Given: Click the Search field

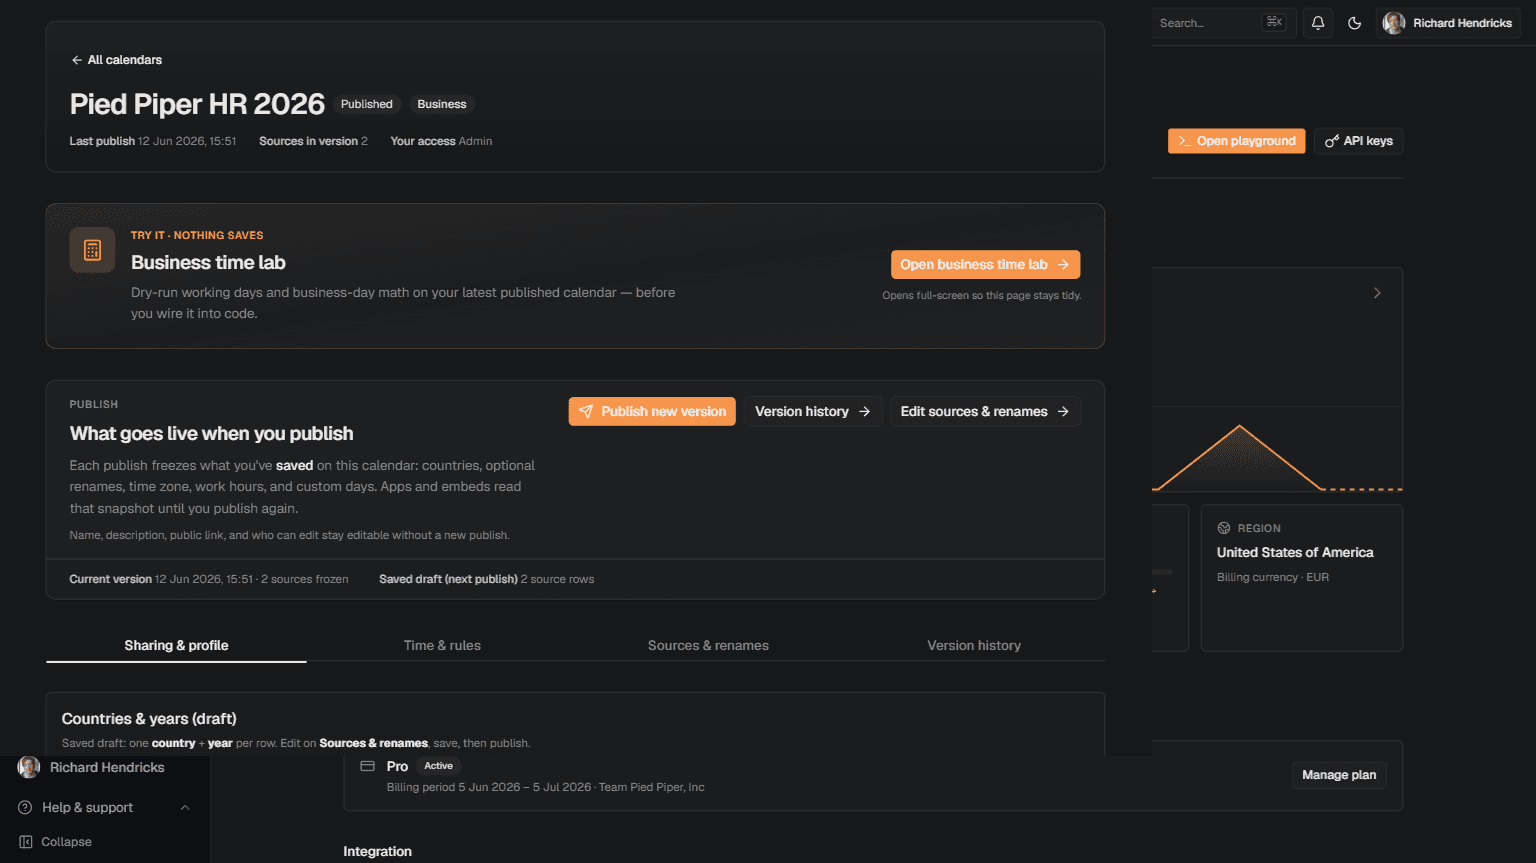Looking at the screenshot, I should pos(1222,23).
